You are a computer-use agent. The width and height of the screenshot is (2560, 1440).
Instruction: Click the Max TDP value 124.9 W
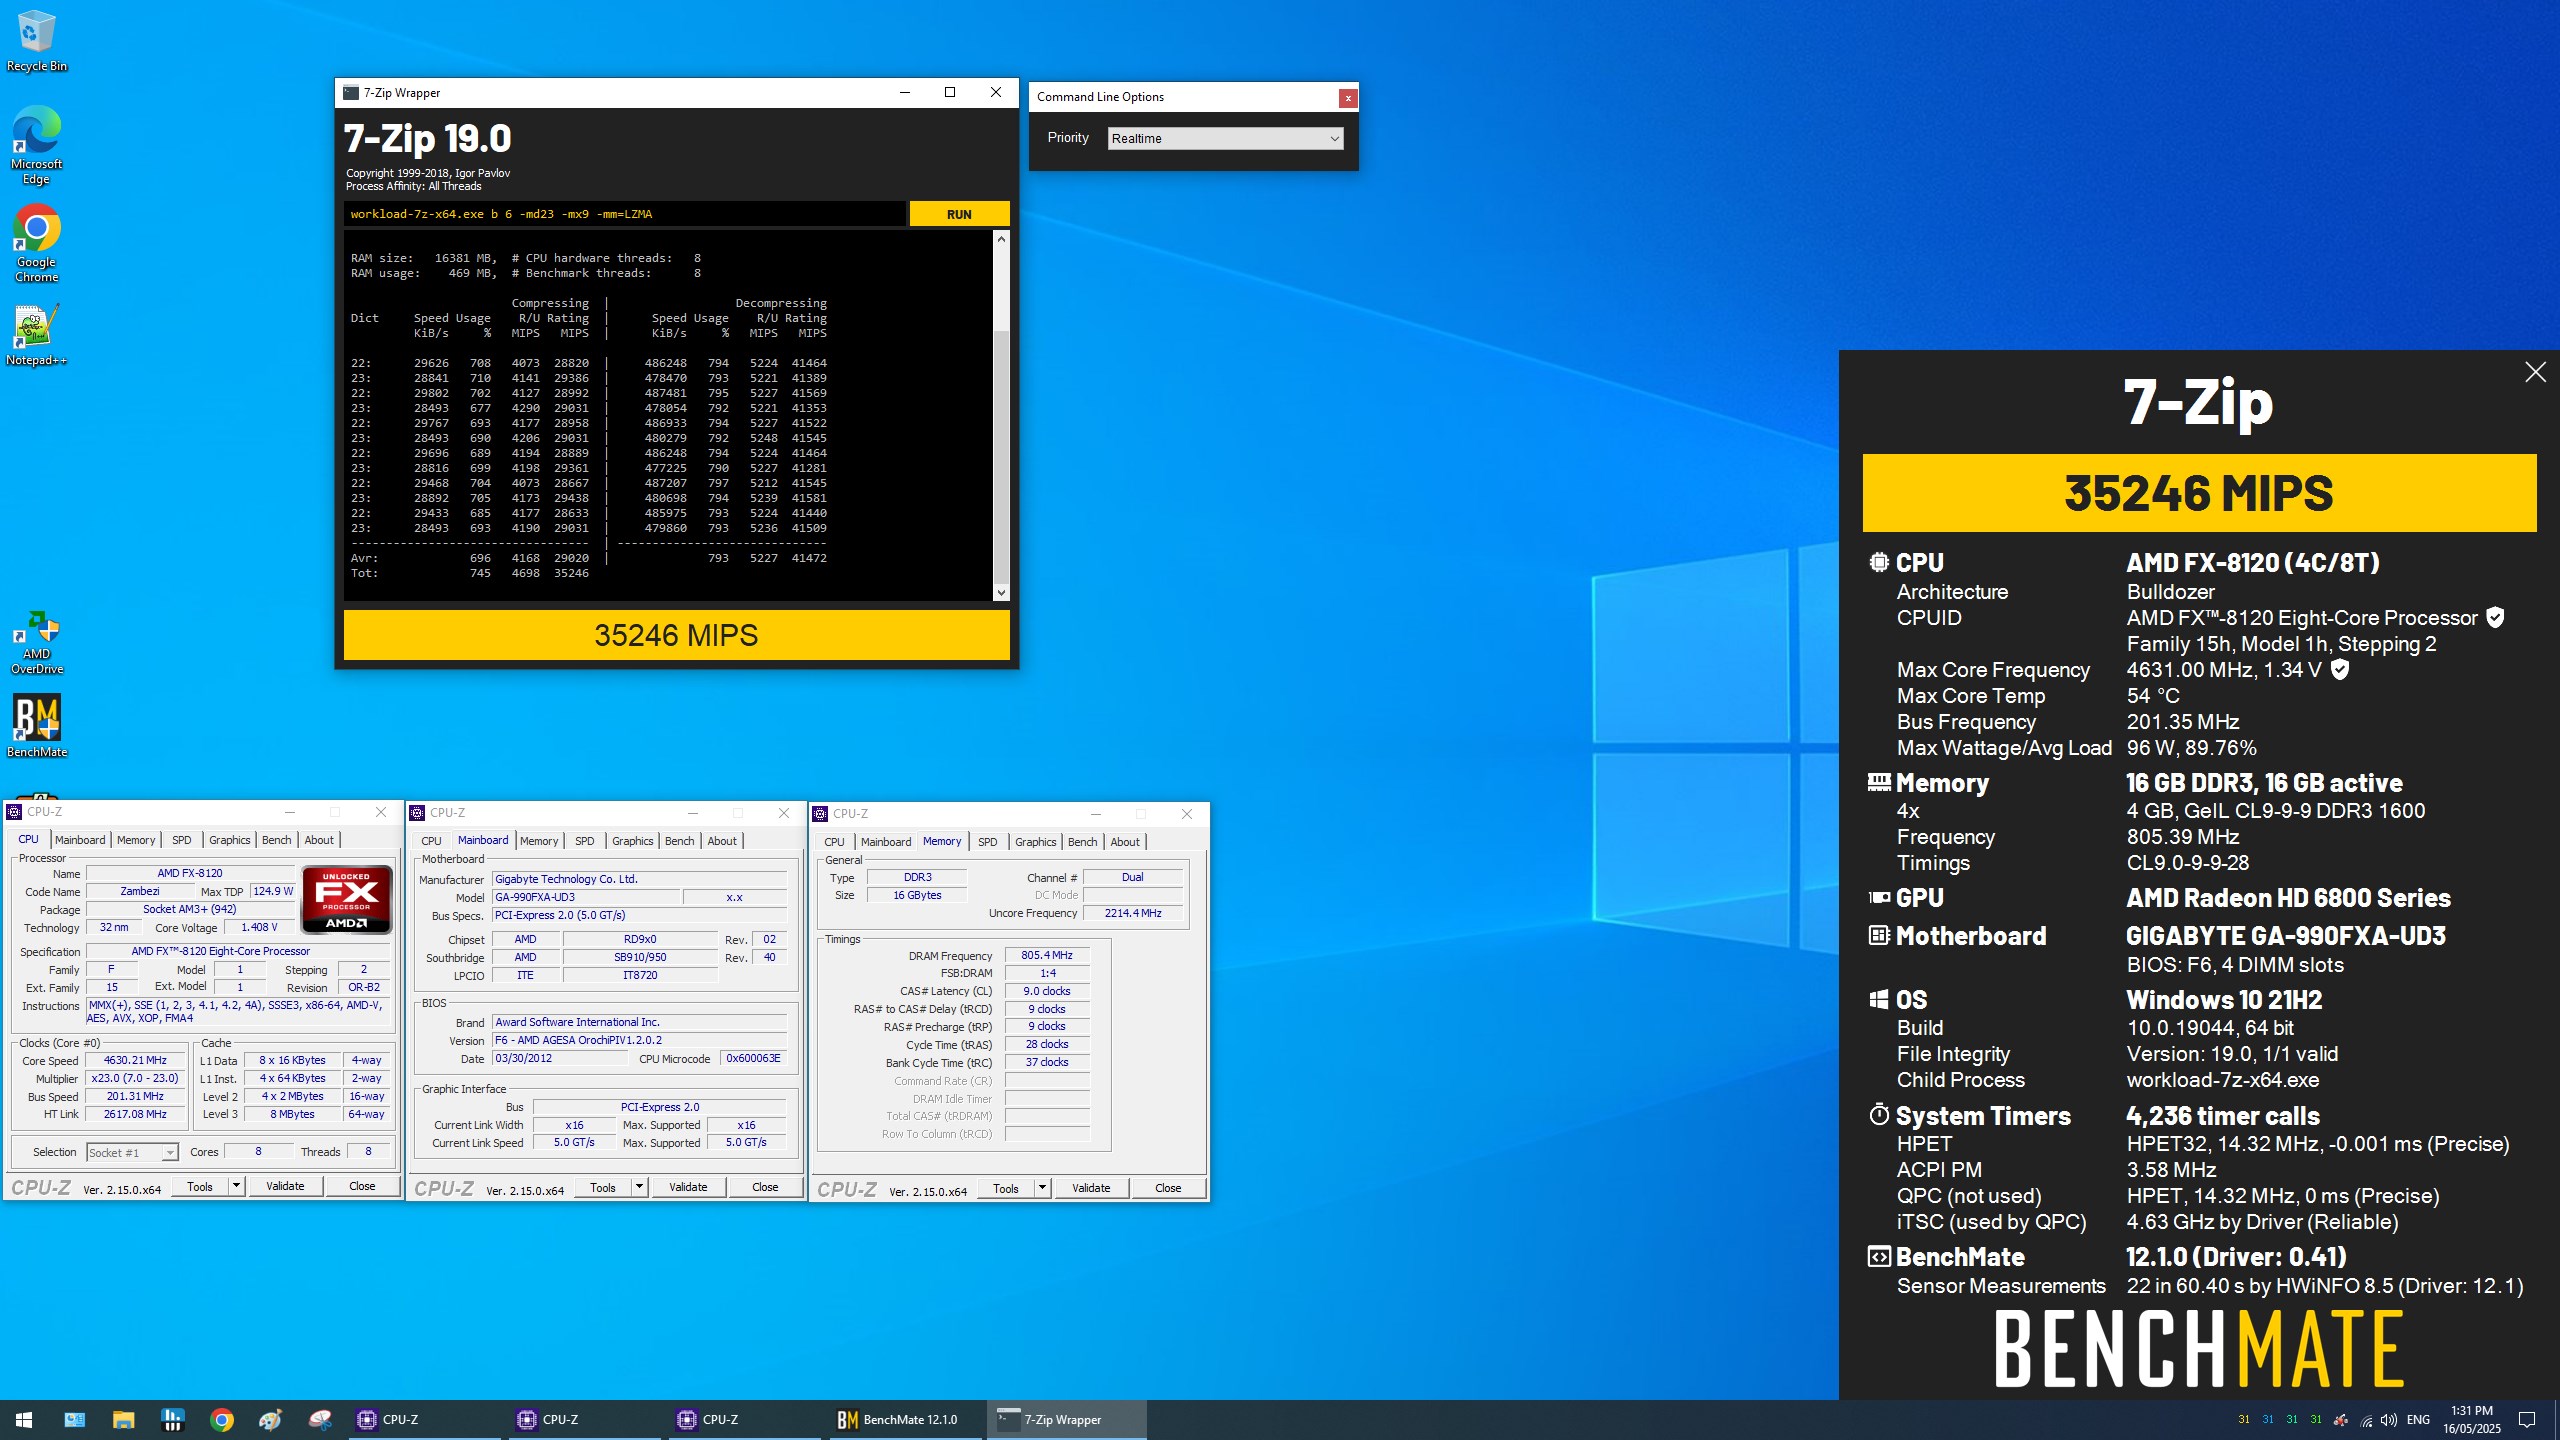click(x=273, y=891)
